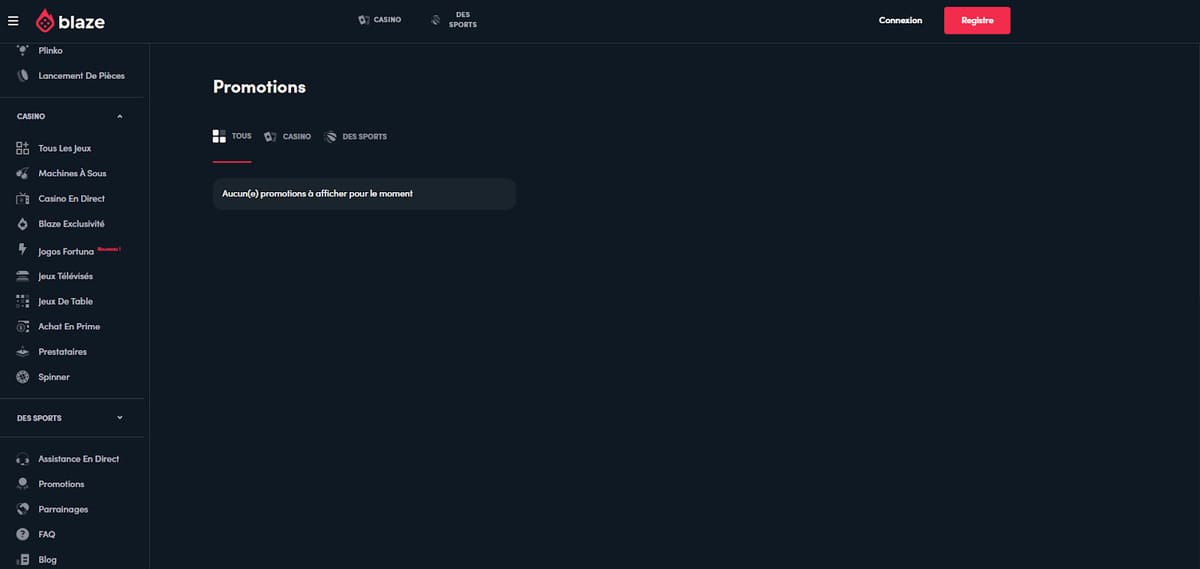
Task: Click the Casino En Direct icon
Action: click(x=23, y=199)
